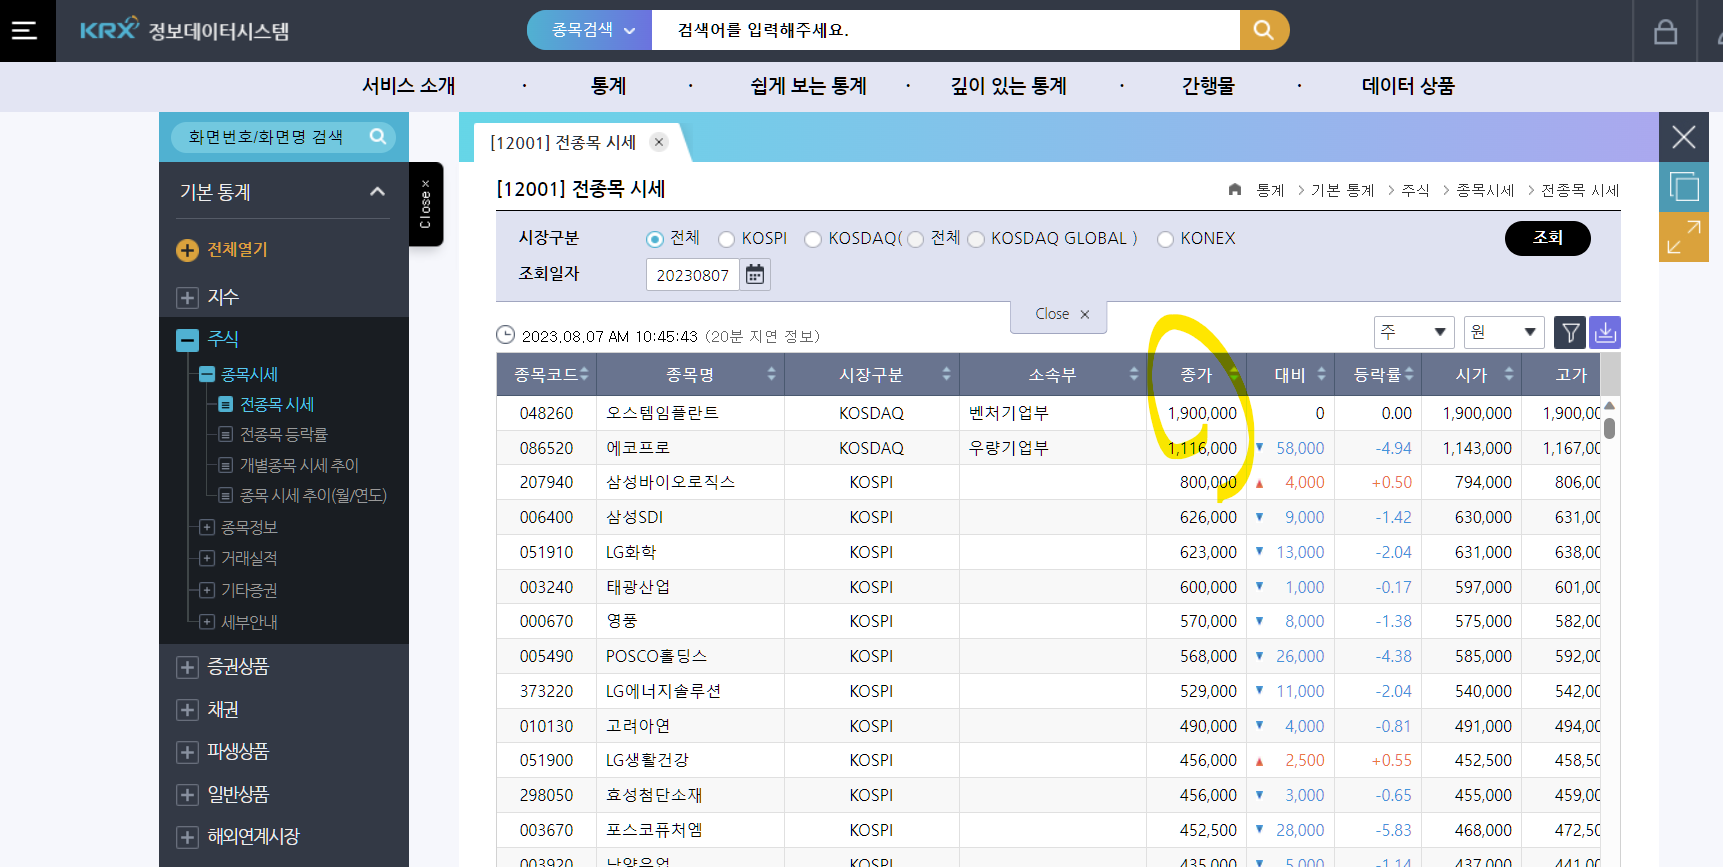Sort by 소속부 column arrows
The width and height of the screenshot is (1723, 867).
coord(1133,374)
